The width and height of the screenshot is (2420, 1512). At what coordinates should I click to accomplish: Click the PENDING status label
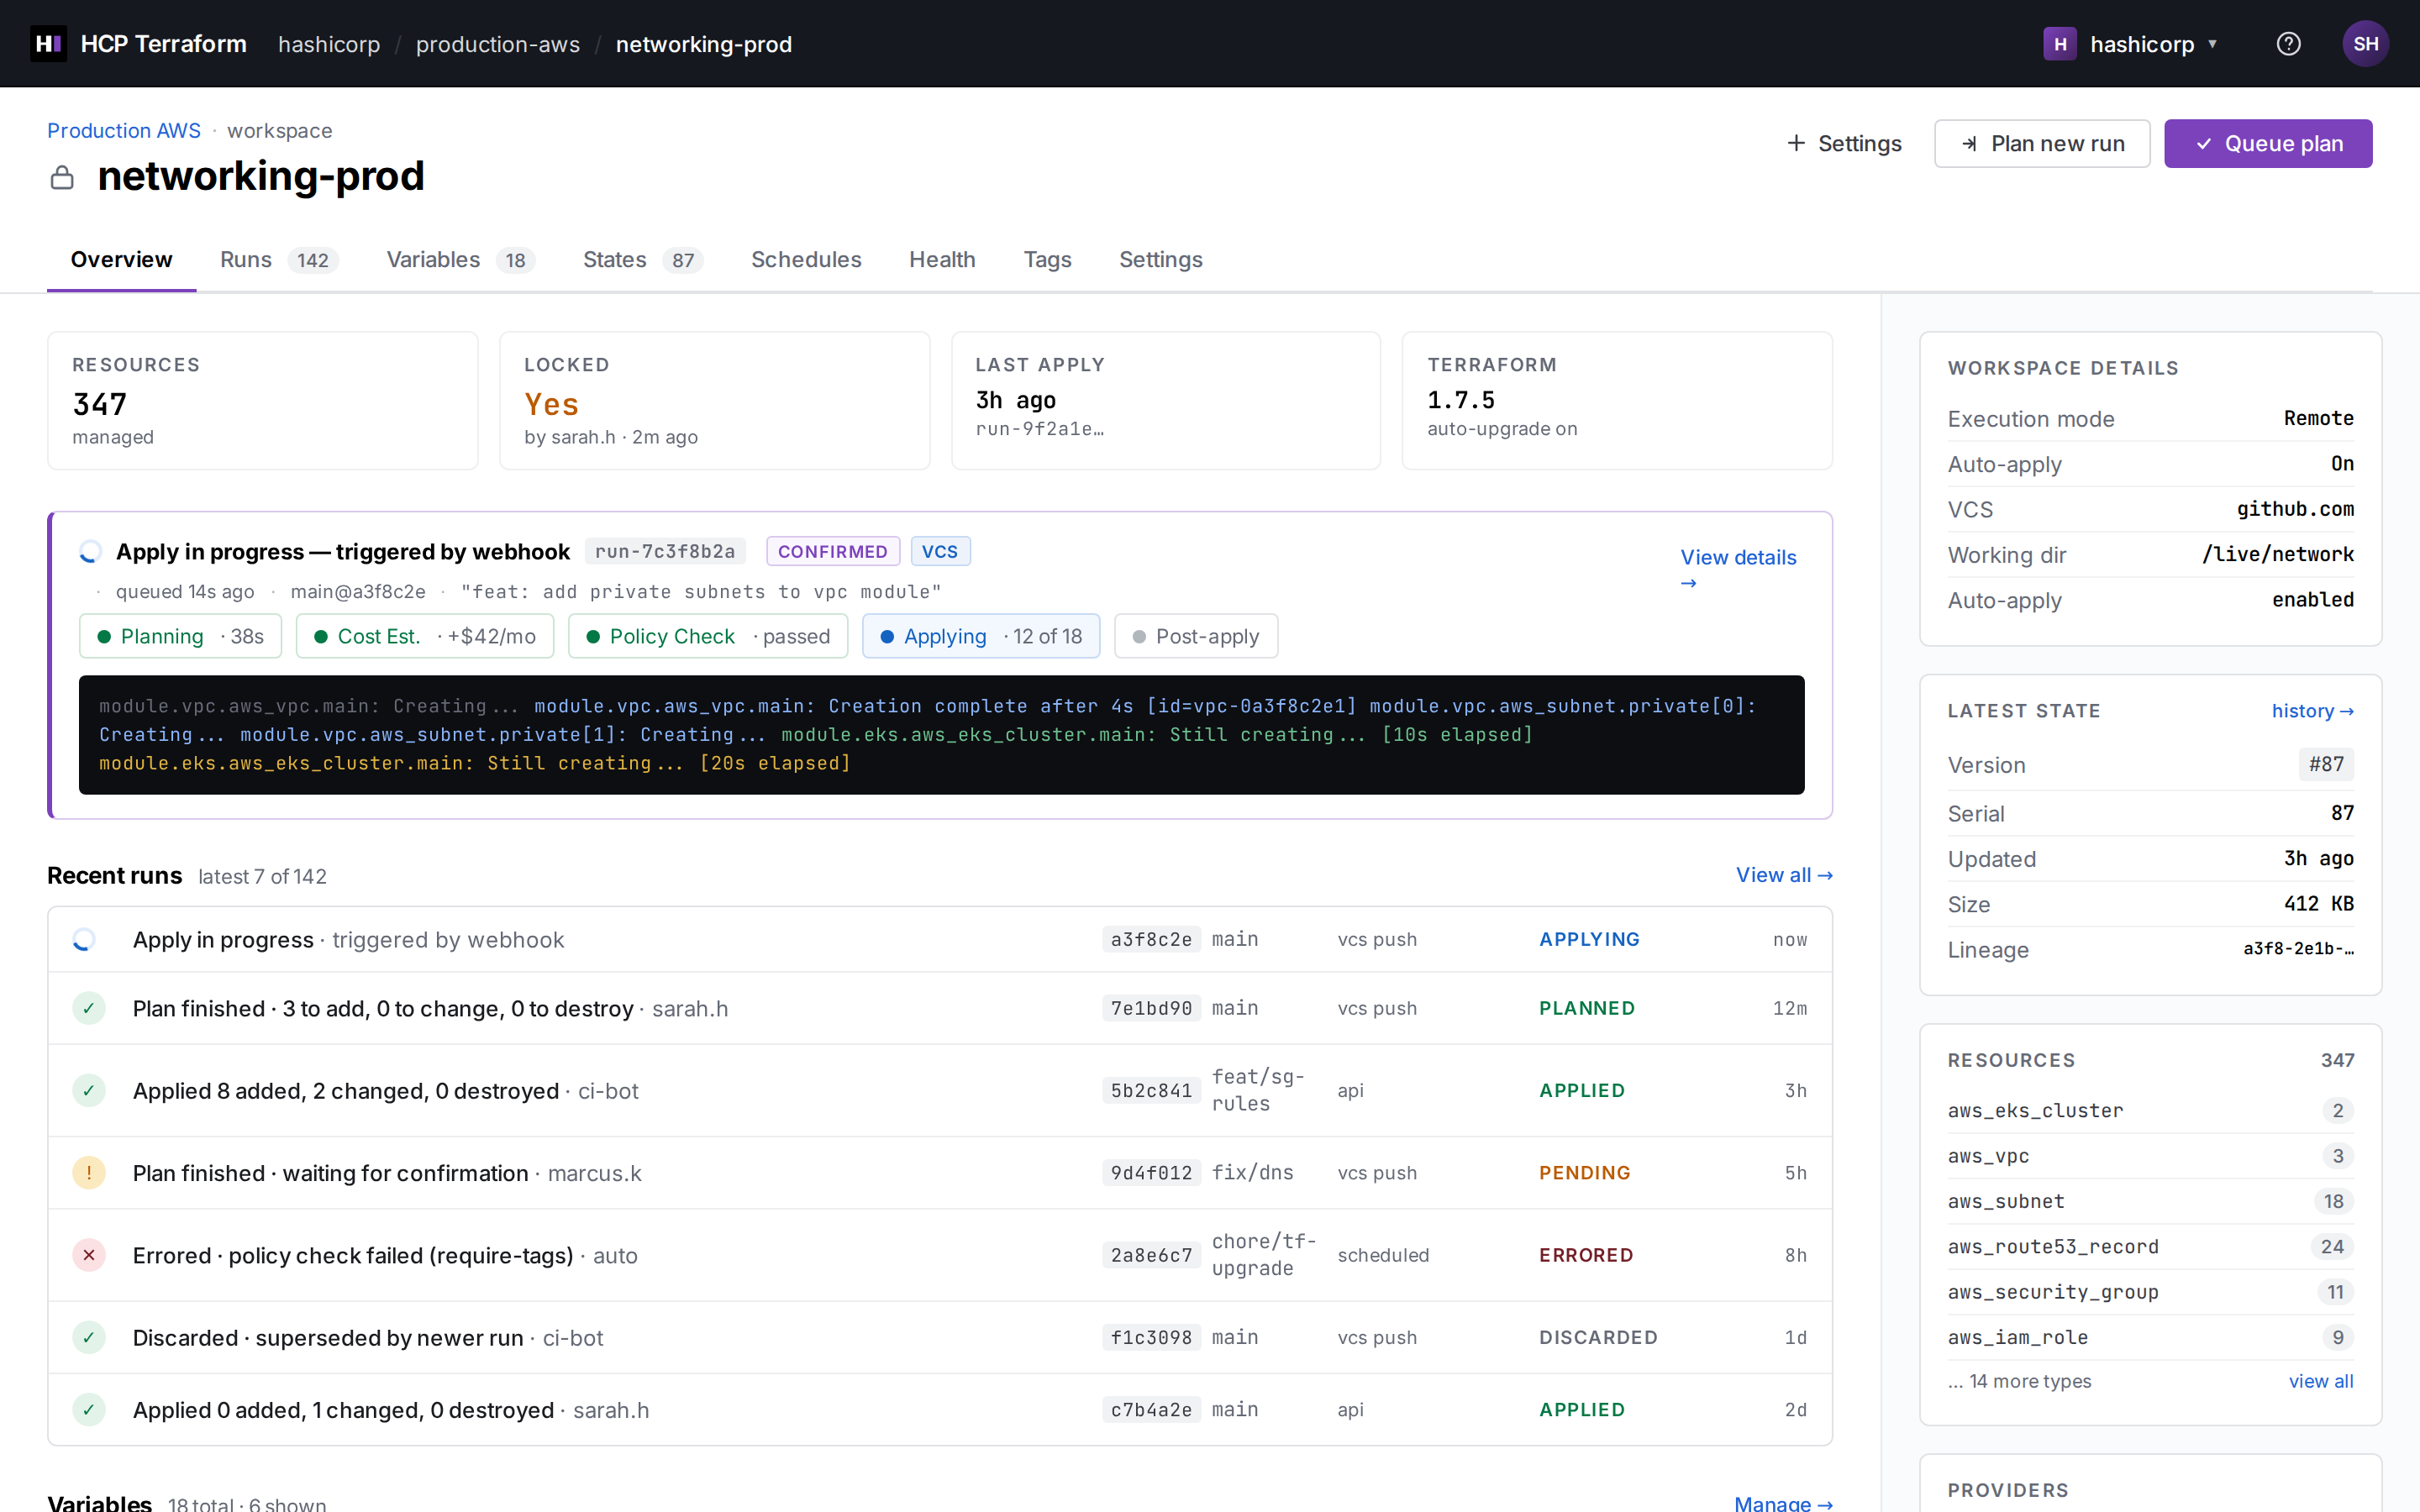[x=1584, y=1172]
